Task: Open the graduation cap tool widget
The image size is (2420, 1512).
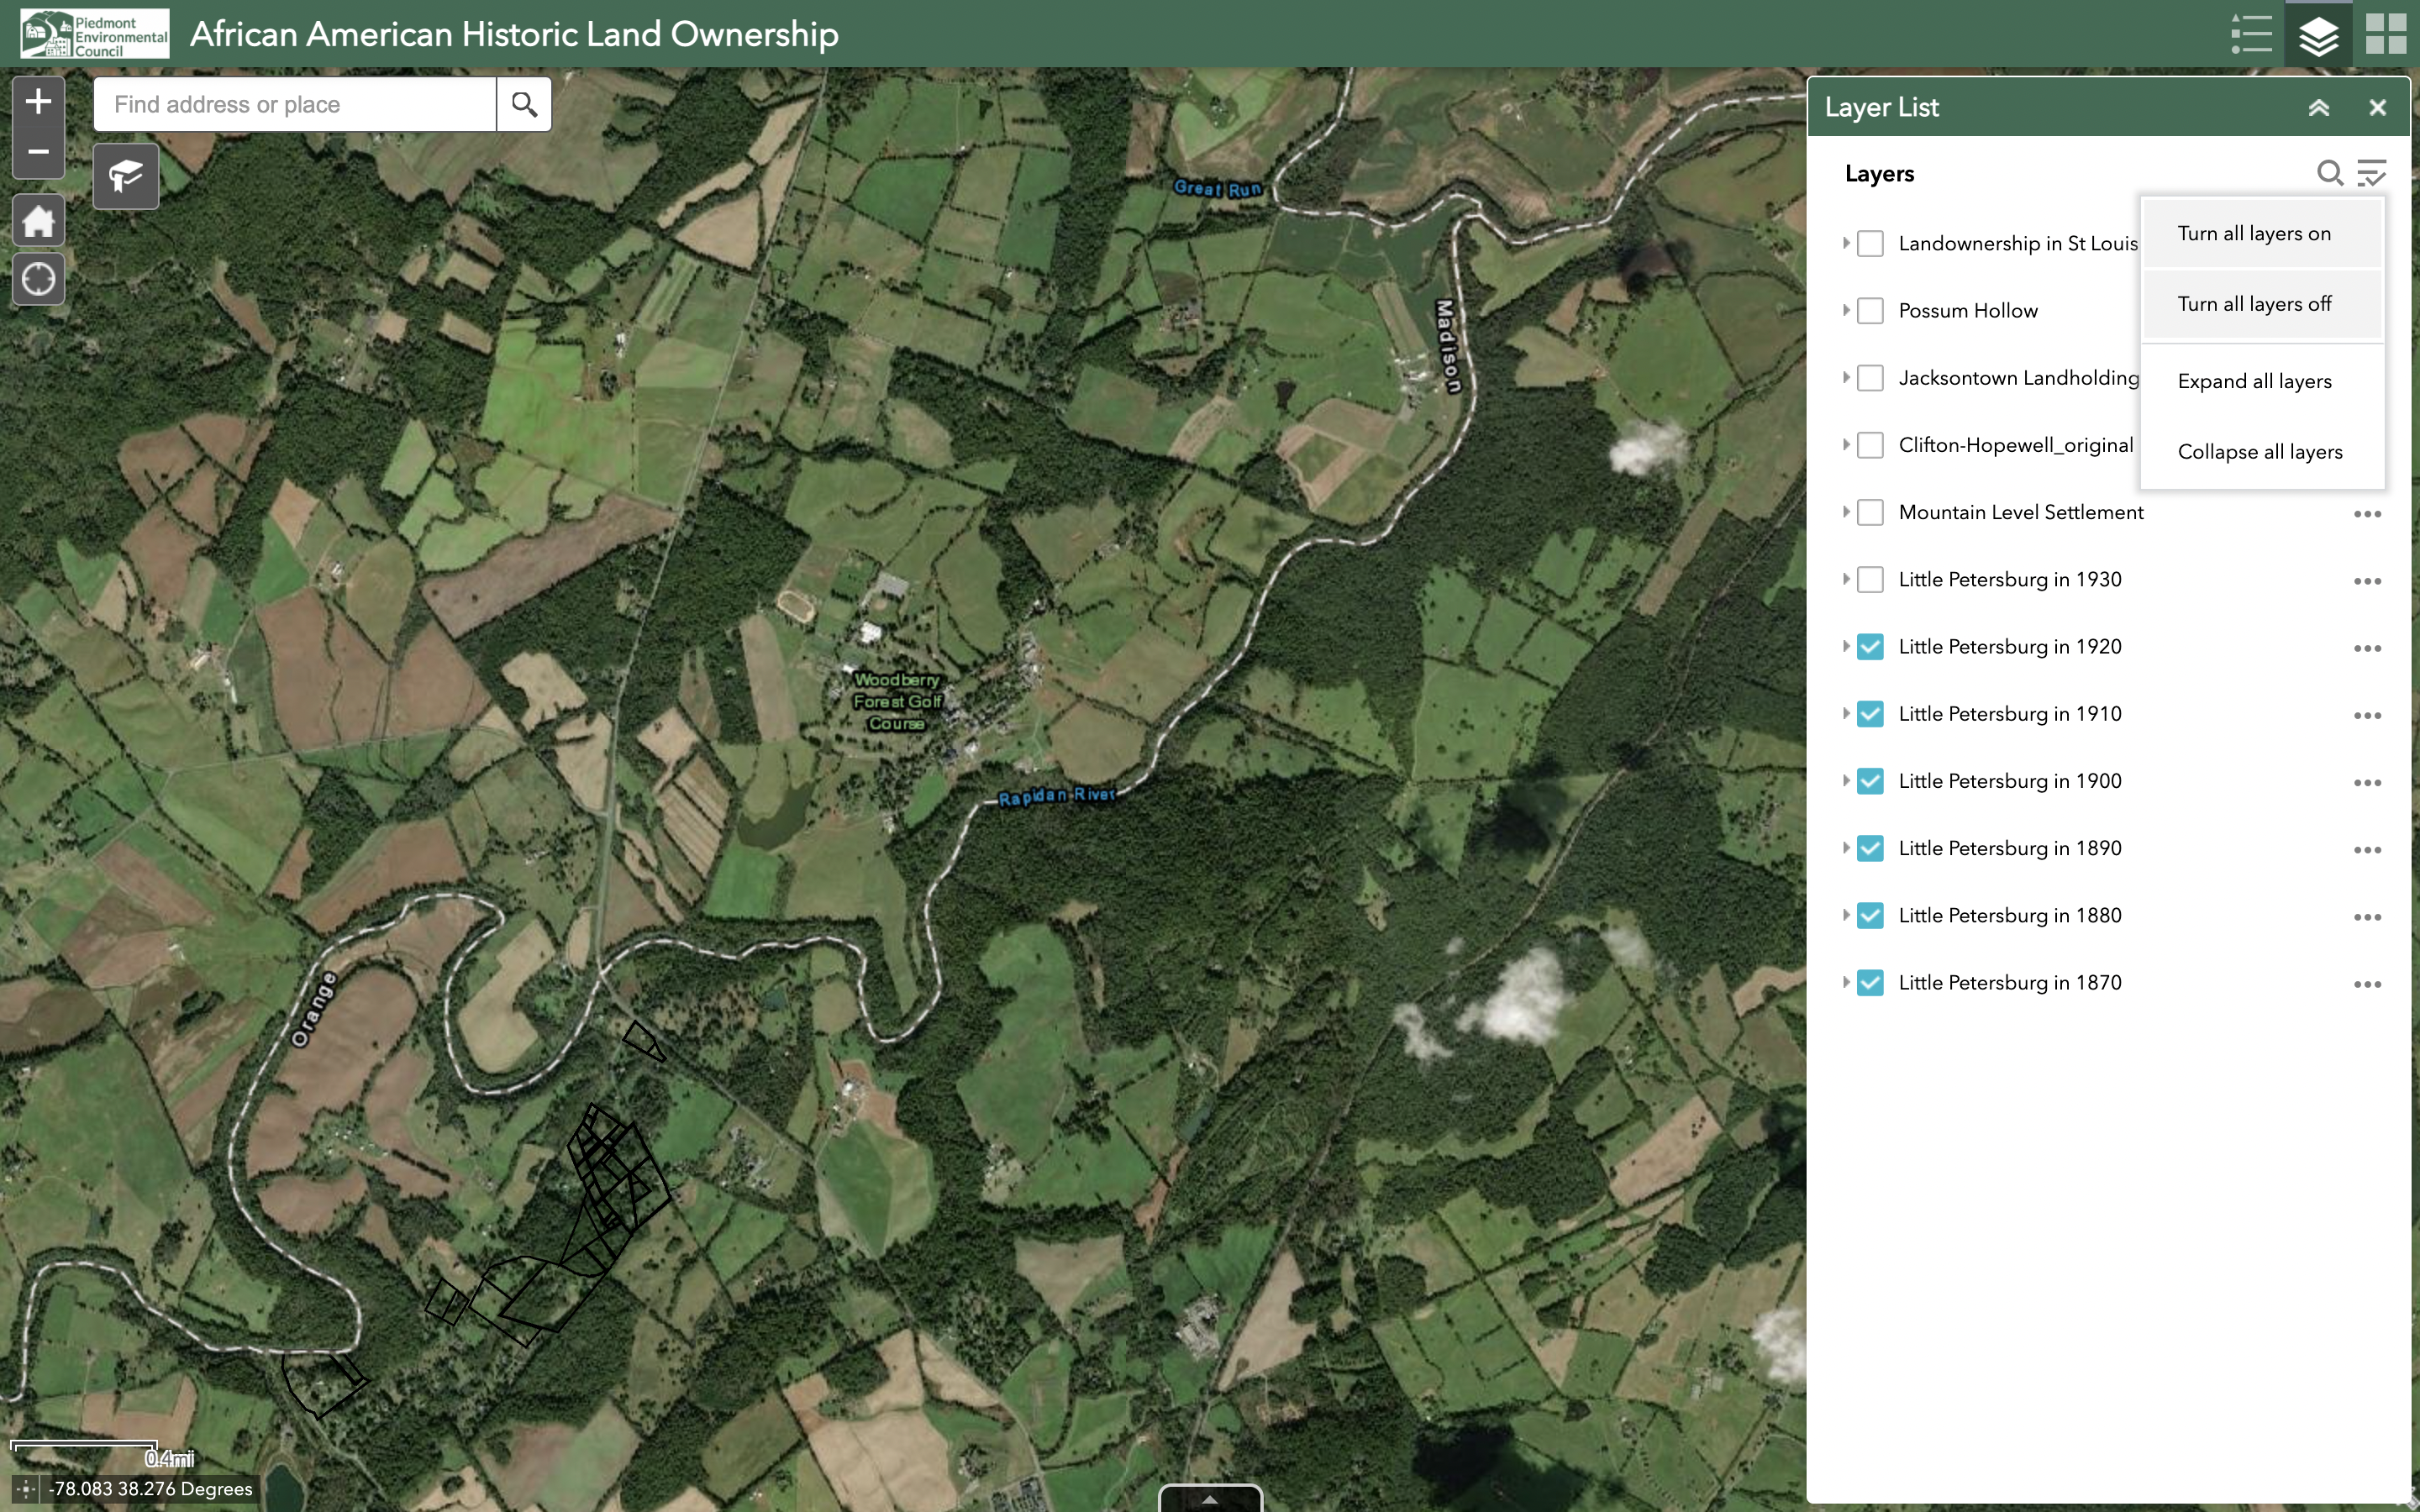Action: click(x=126, y=177)
